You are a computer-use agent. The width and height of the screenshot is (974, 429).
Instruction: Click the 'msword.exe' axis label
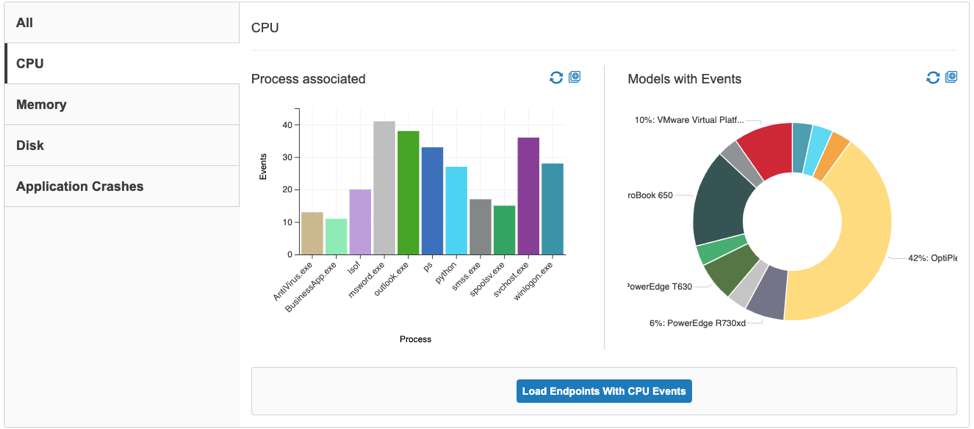point(366,279)
